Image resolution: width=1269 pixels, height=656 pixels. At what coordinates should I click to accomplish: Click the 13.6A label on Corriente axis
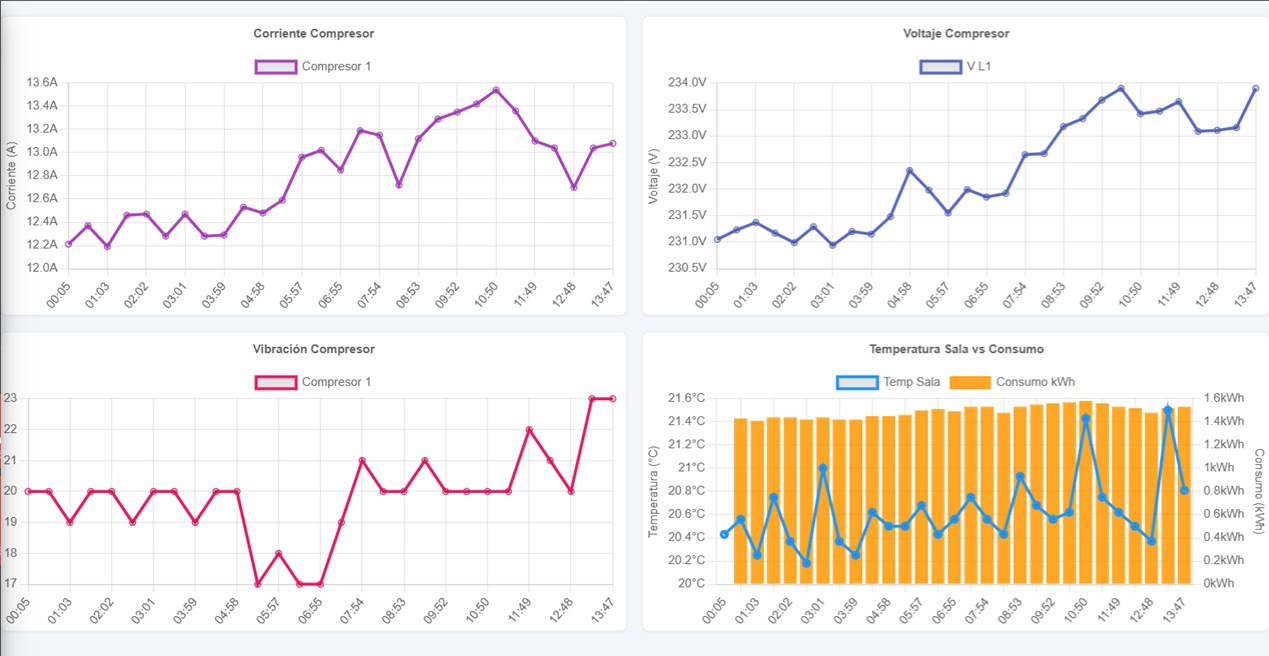point(41,82)
